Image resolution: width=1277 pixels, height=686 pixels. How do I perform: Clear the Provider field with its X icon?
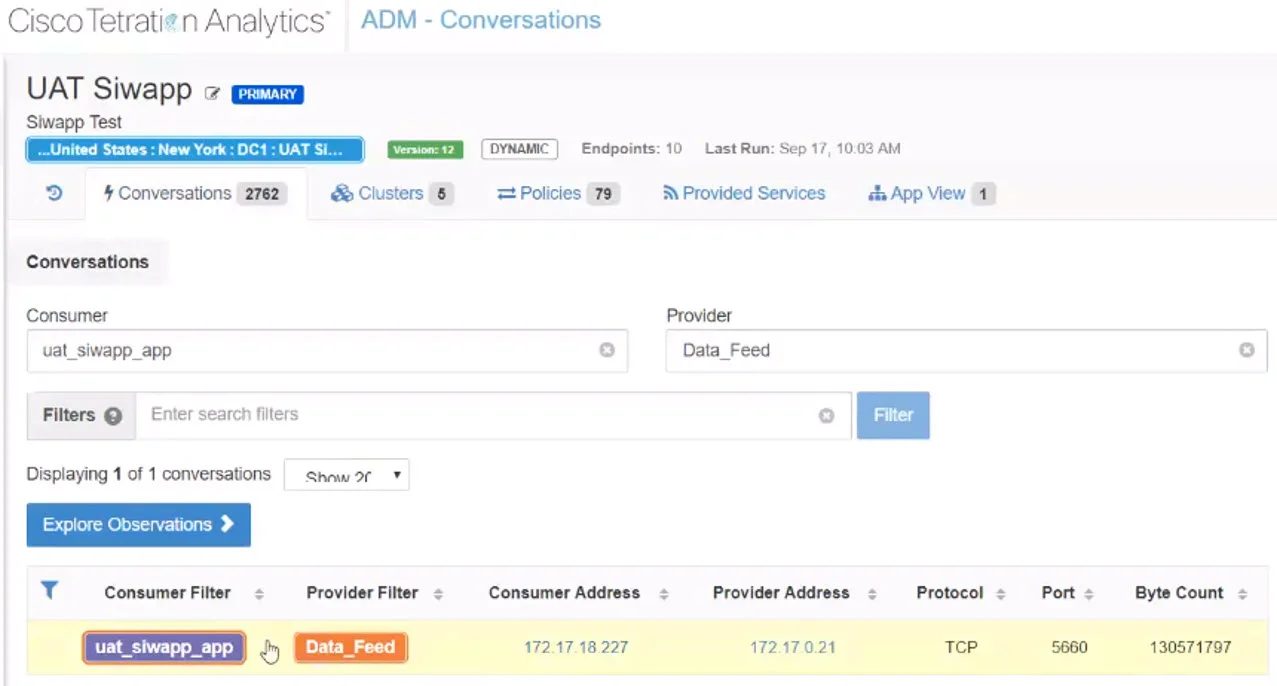(x=1246, y=350)
